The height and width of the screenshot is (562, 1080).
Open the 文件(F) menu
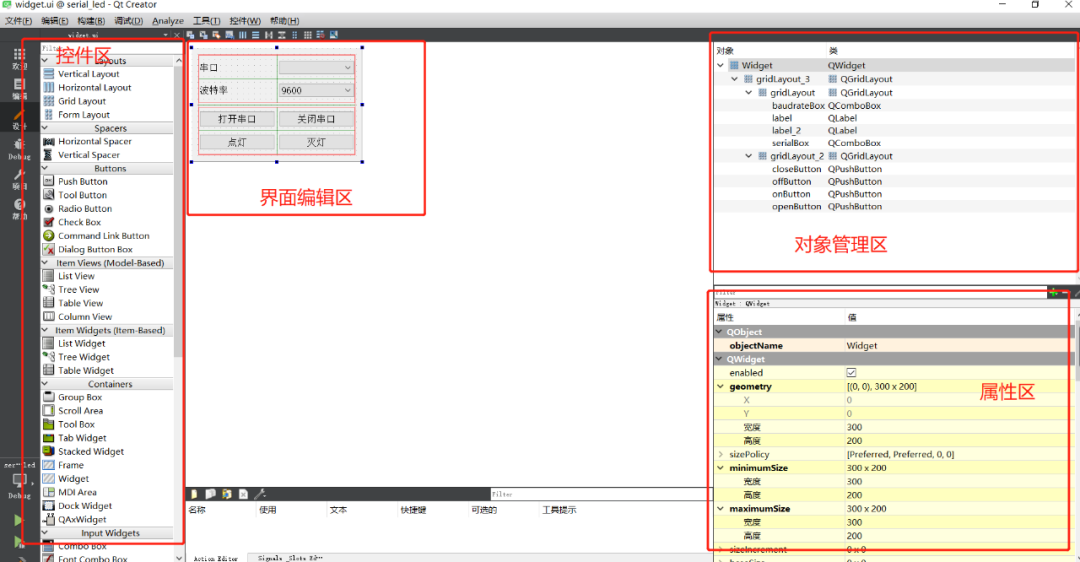click(19, 21)
